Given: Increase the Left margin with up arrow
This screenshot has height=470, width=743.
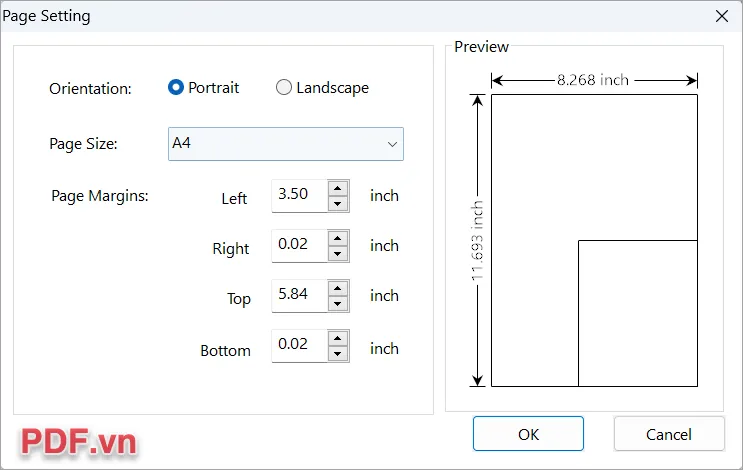Looking at the screenshot, I should pos(338,189).
